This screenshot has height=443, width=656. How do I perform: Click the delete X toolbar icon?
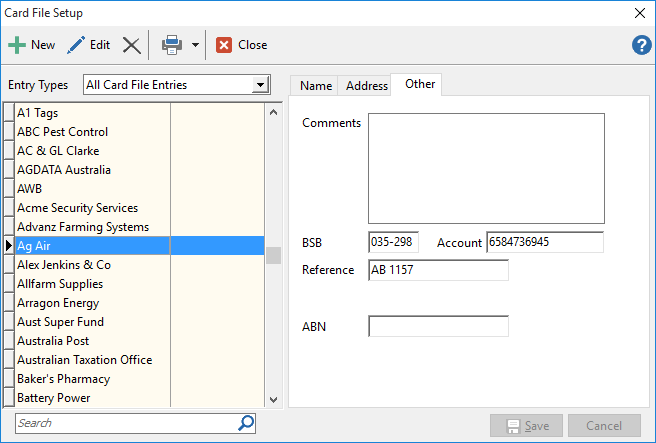pyautogui.click(x=131, y=45)
